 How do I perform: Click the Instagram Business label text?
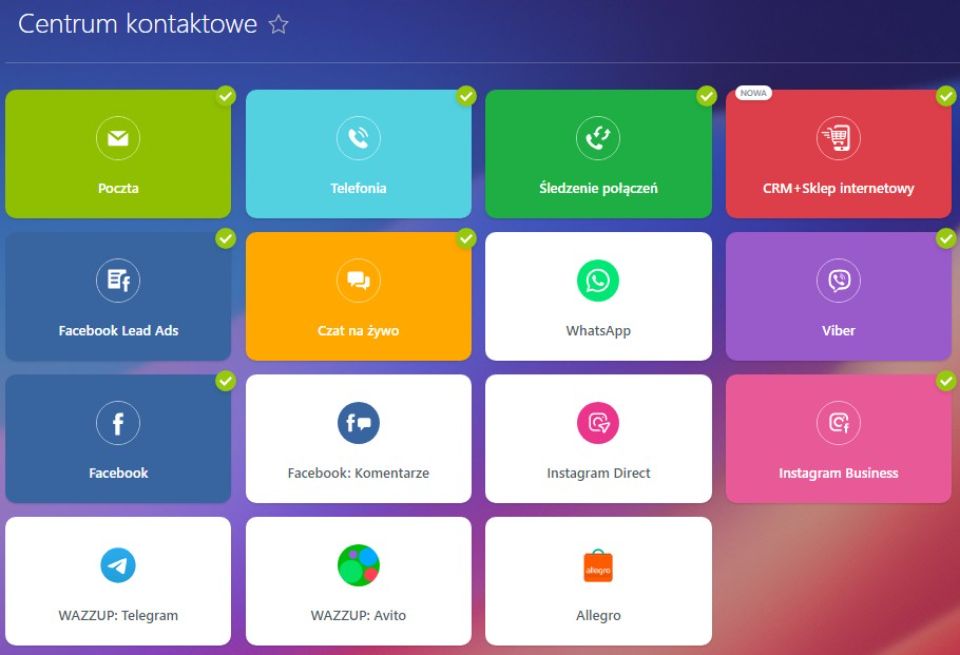(838, 473)
